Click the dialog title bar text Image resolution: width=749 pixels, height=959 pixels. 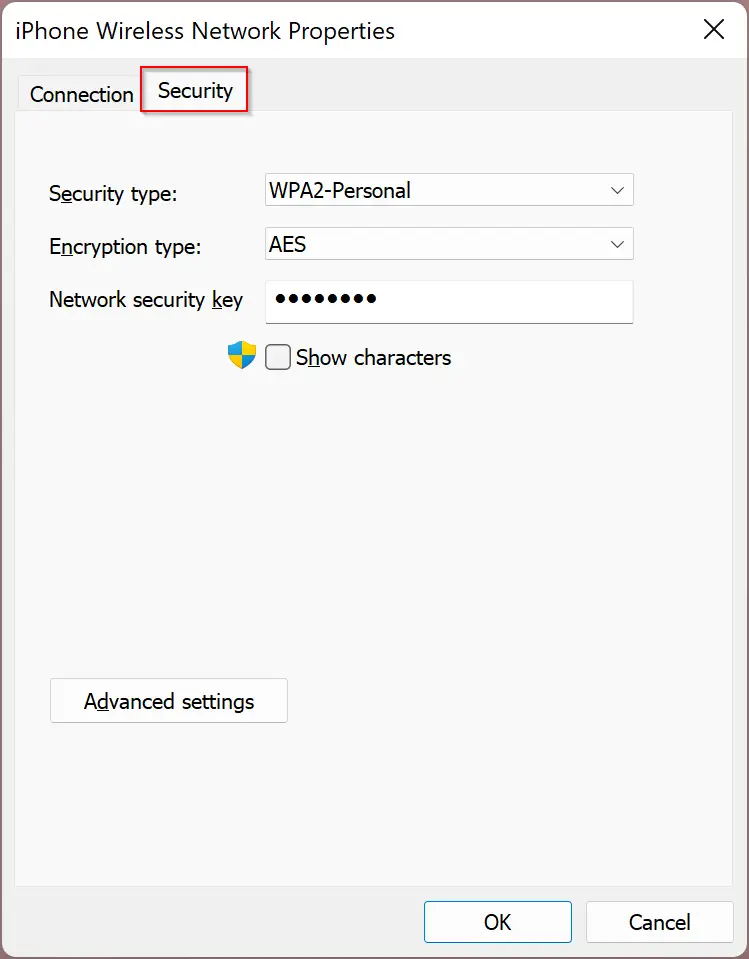[205, 31]
